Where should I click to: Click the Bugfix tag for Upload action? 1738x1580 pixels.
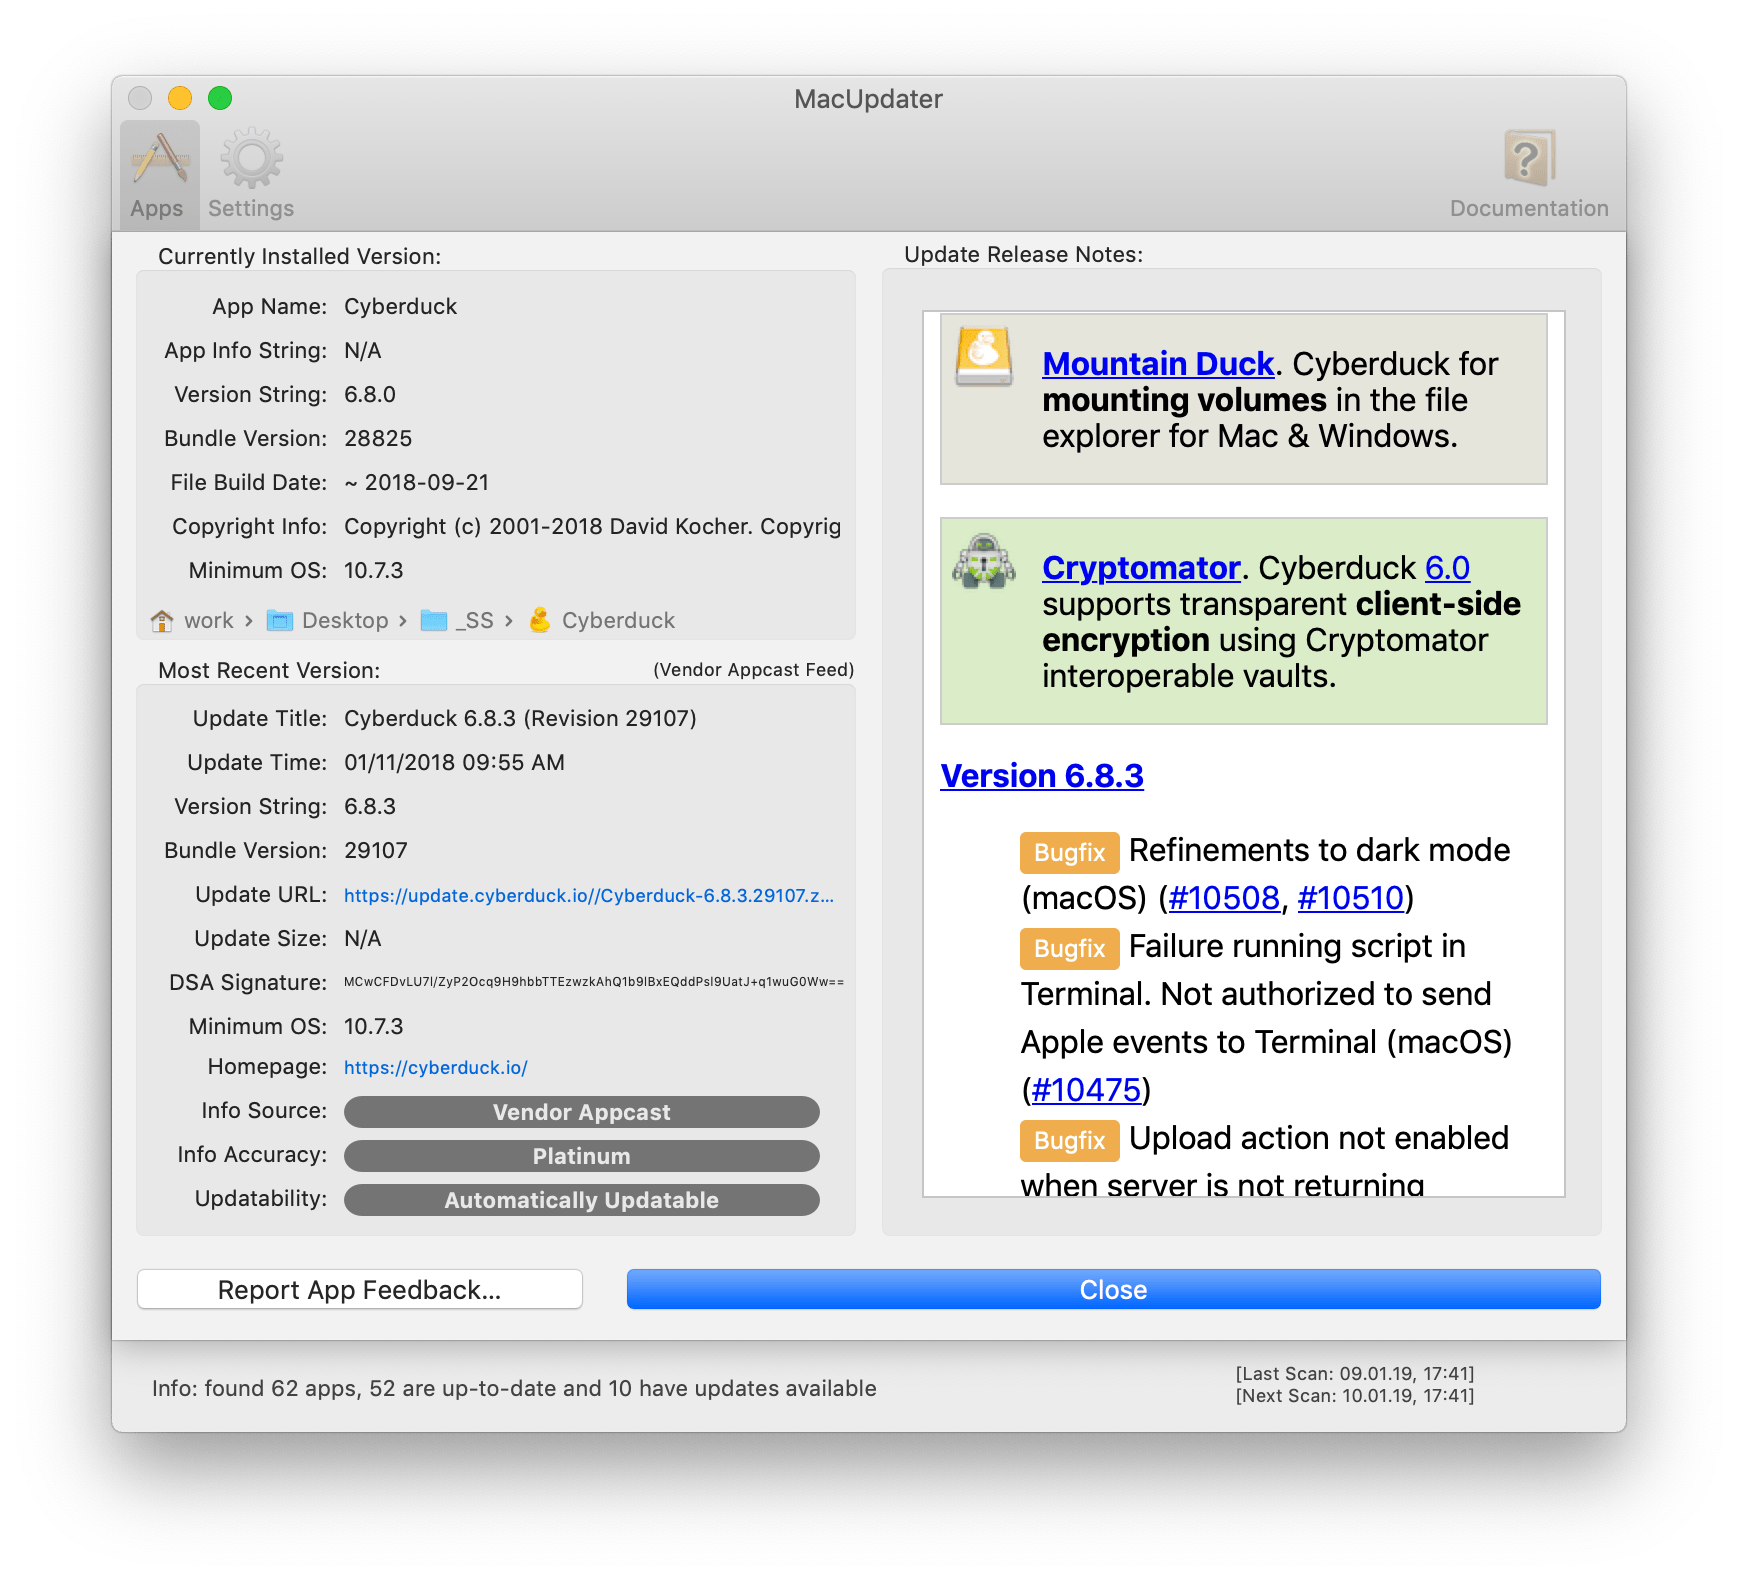pos(1069,1141)
